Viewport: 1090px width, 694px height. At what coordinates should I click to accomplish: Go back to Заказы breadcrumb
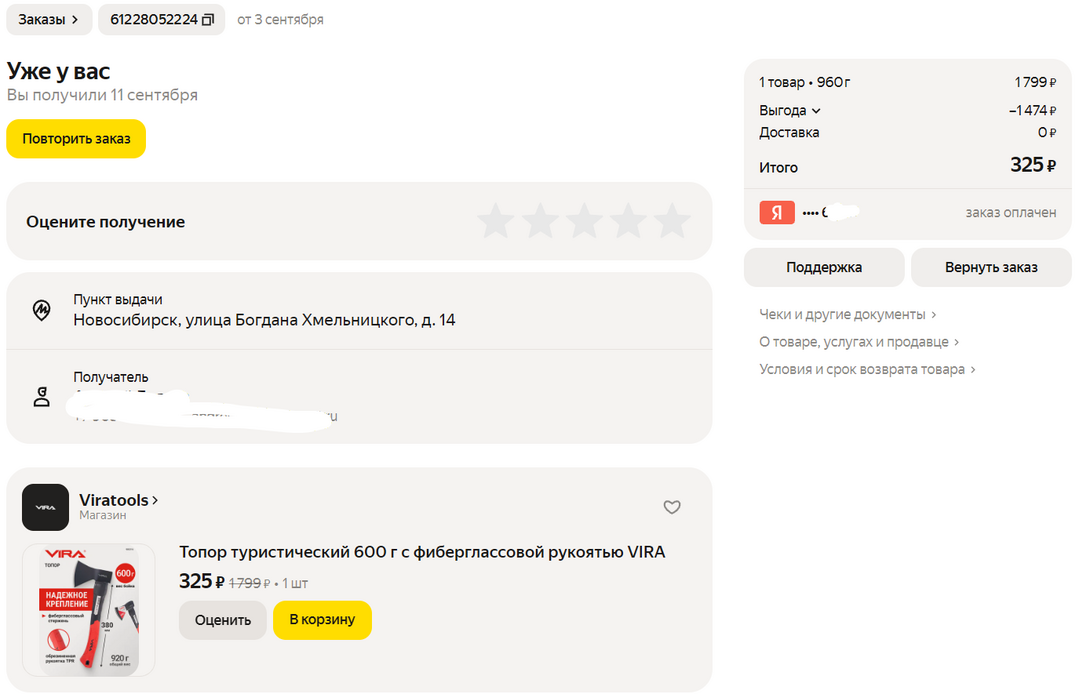tap(49, 19)
